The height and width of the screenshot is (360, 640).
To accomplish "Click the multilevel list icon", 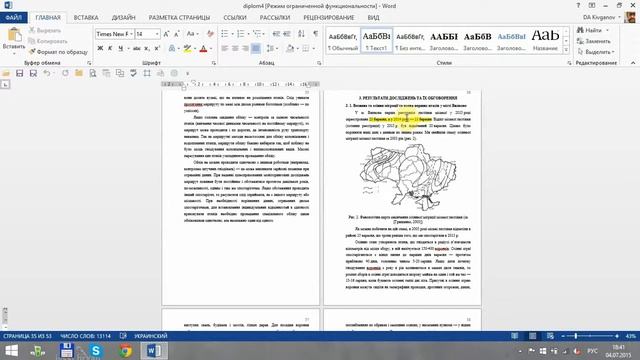I will [x=256, y=34].
